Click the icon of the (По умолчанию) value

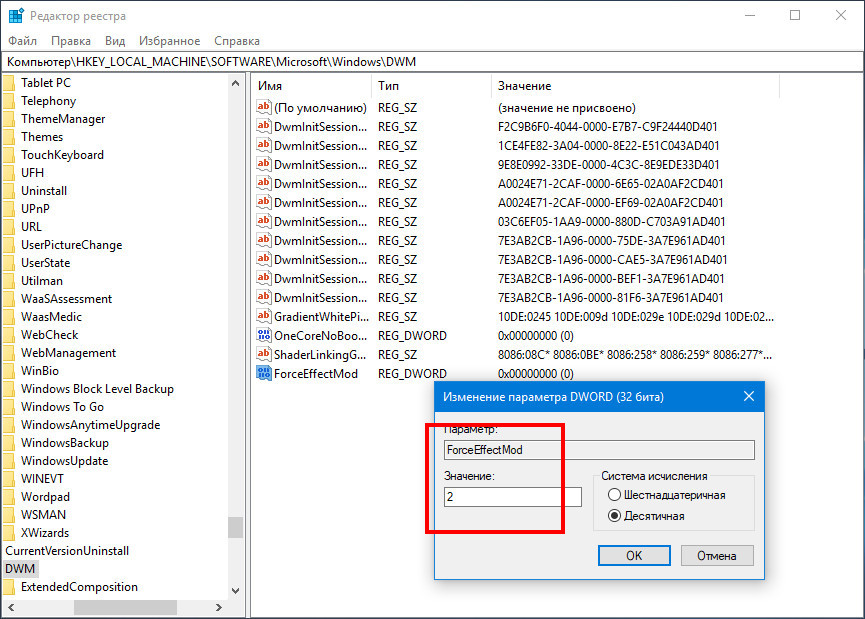coord(264,107)
